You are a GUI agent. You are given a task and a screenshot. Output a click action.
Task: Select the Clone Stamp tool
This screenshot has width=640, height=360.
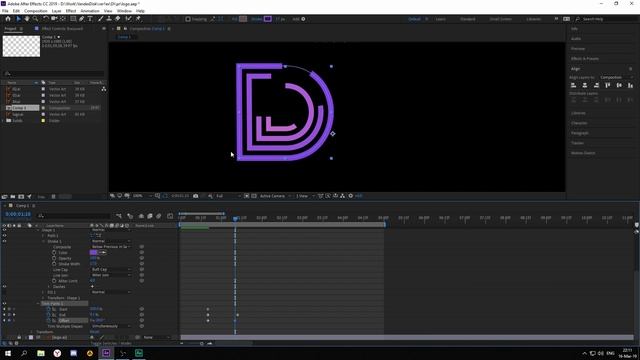[x=109, y=19]
